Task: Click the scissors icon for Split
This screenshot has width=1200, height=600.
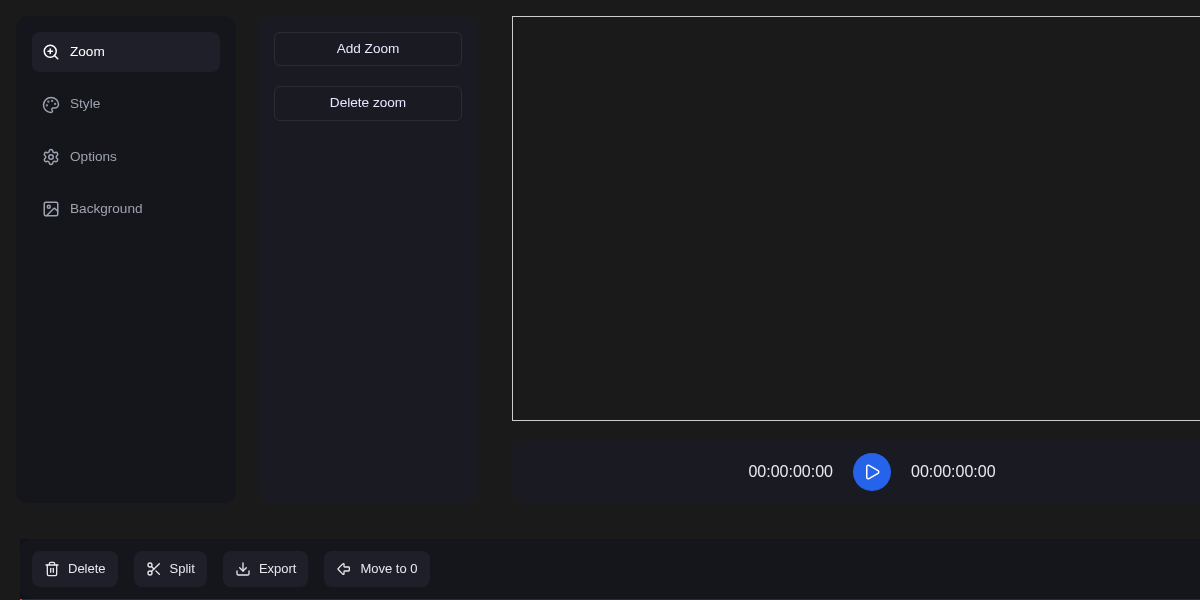Action: [x=154, y=569]
